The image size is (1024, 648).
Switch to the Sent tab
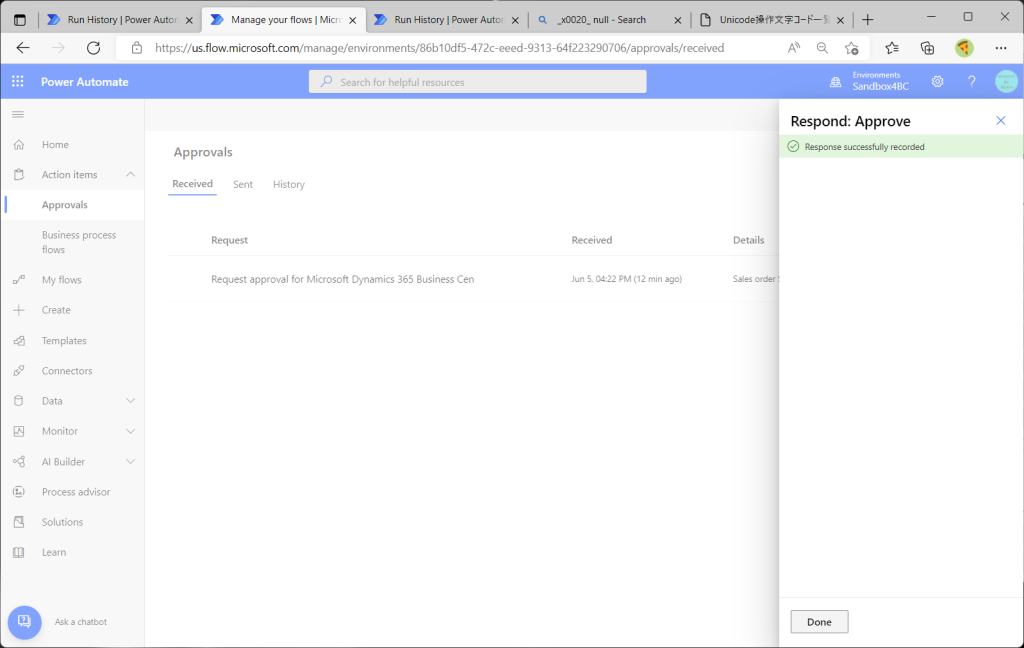(x=243, y=184)
